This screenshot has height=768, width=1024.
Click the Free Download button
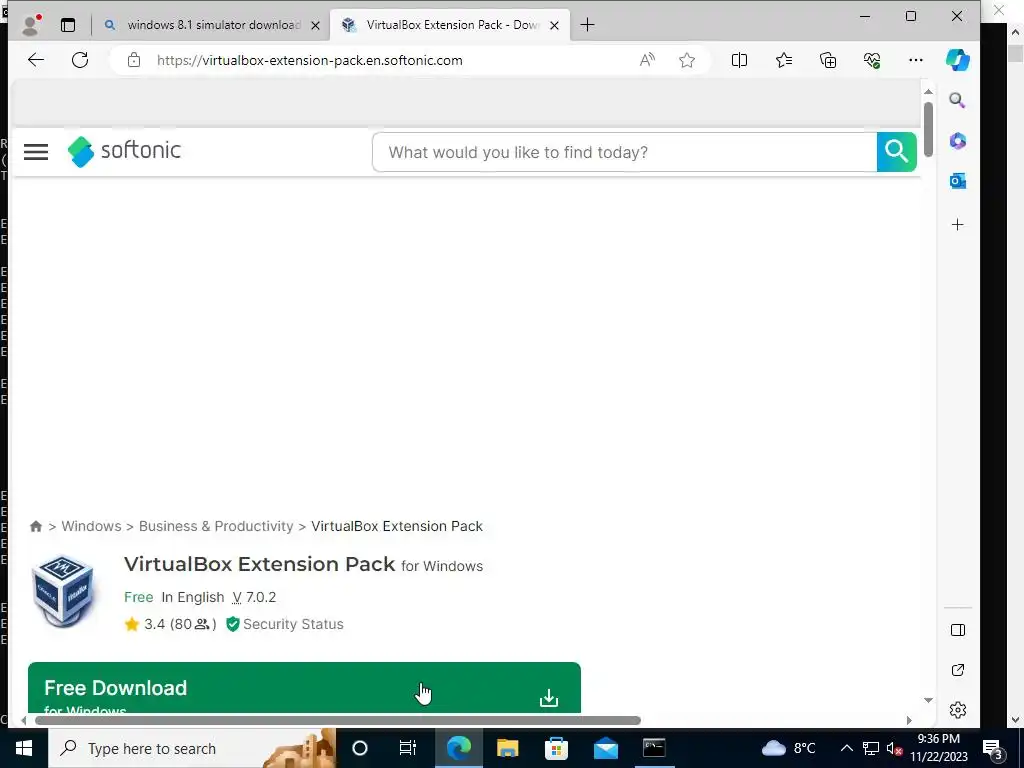[x=304, y=688]
